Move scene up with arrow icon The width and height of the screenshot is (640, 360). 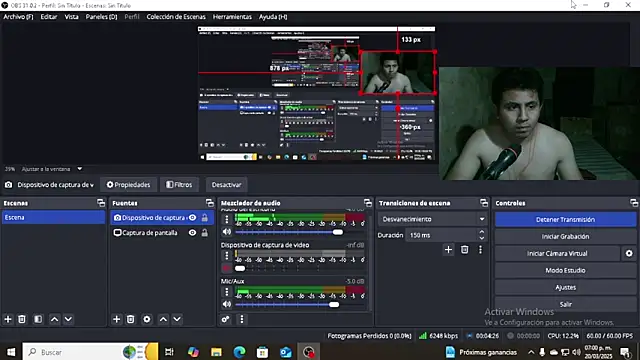54,319
